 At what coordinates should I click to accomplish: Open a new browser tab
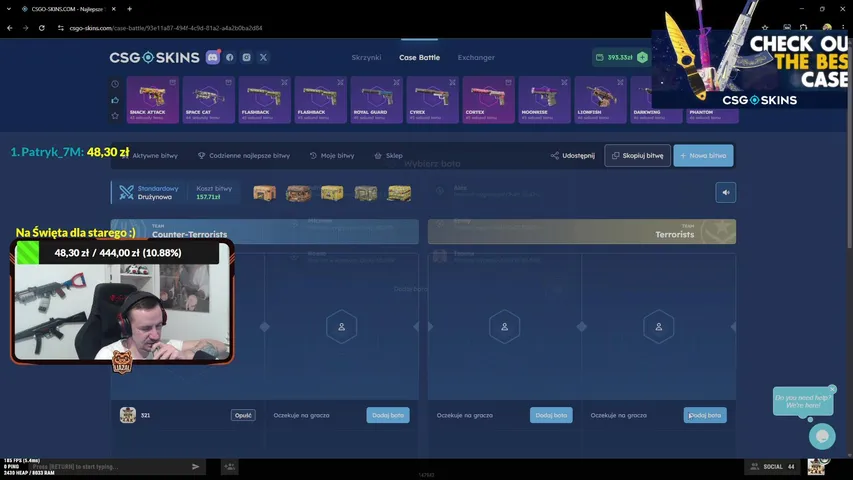tap(129, 9)
